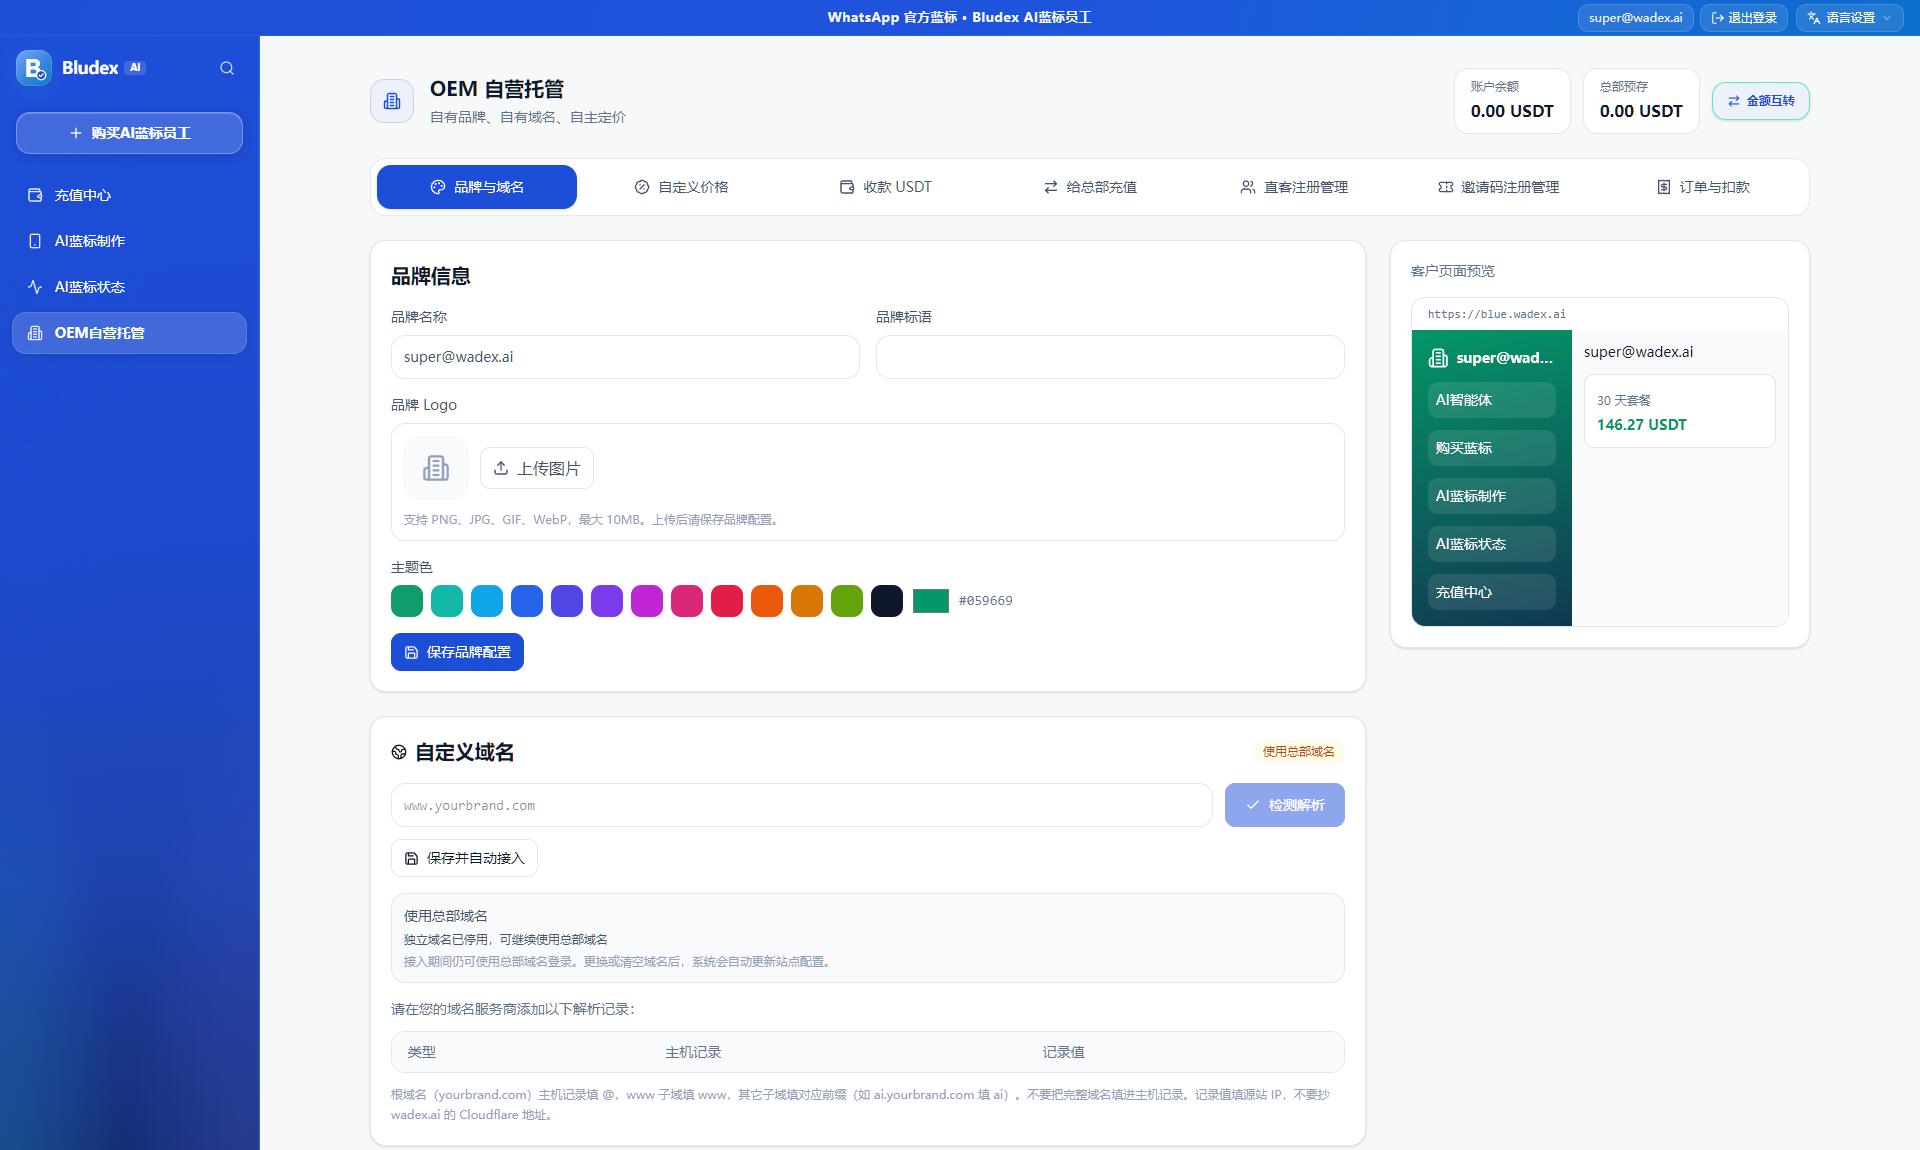Viewport: 1920px width, 1150px height.
Task: Click the 账户余额 0.00 USDT card
Action: tap(1512, 101)
